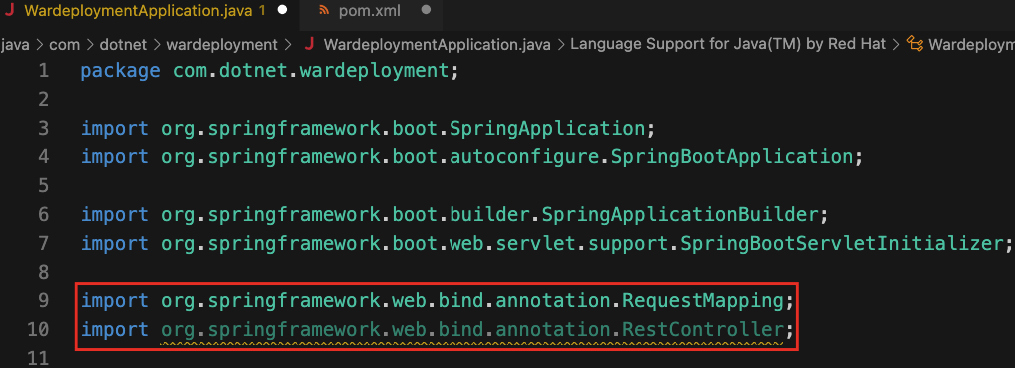Click the 'import' keyword on line 10
Screen dimensions: 1015x368
pos(115,329)
